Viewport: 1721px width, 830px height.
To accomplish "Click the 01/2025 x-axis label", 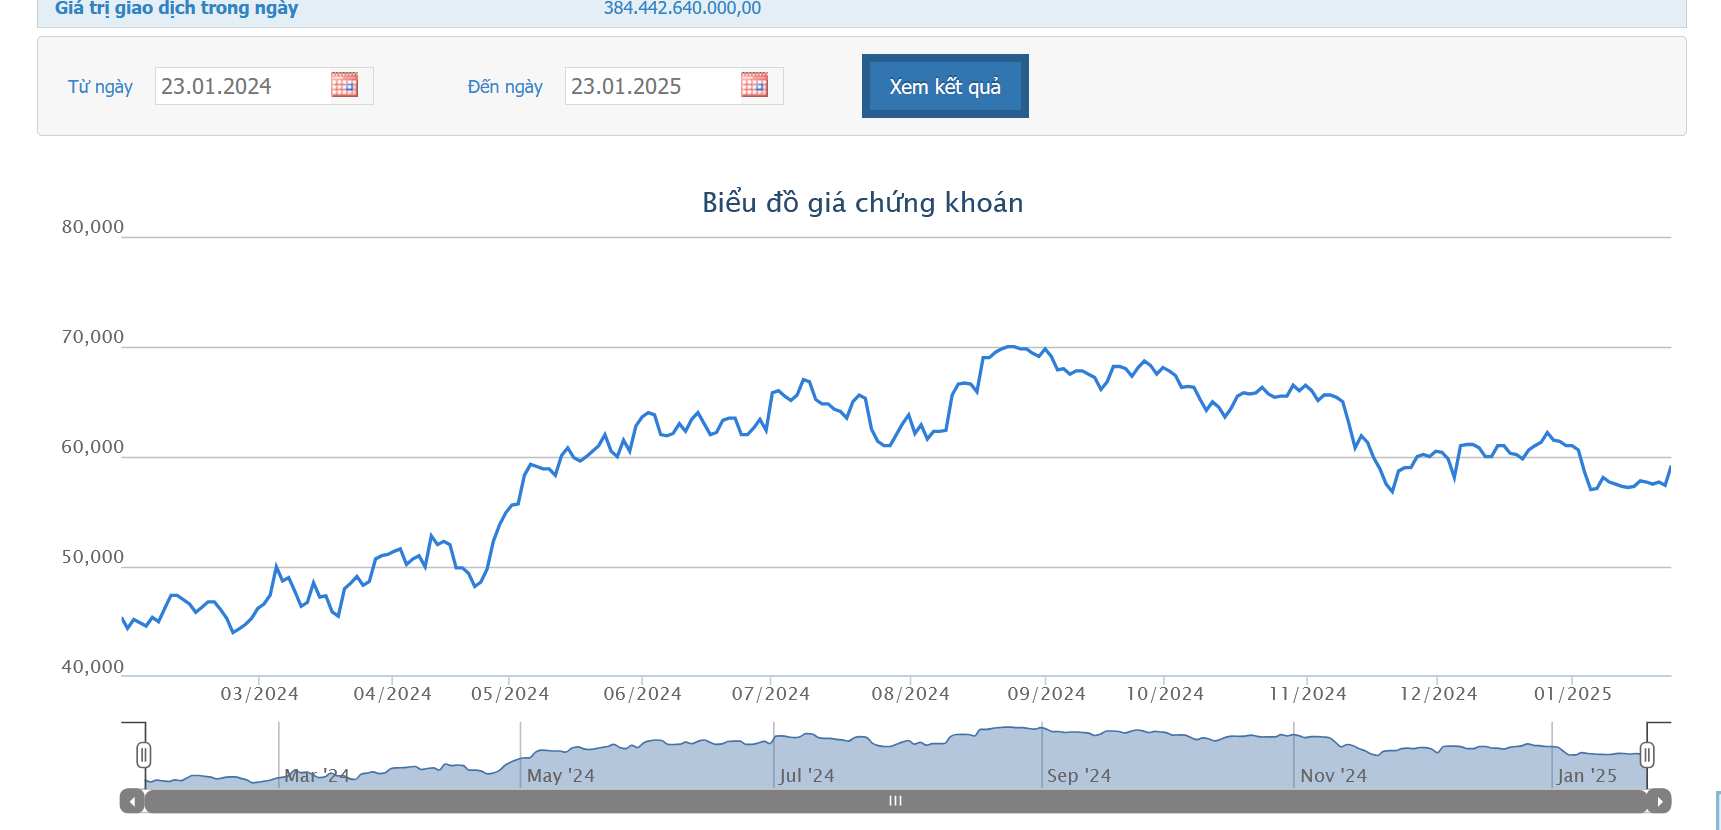I will pyautogui.click(x=1573, y=694).
